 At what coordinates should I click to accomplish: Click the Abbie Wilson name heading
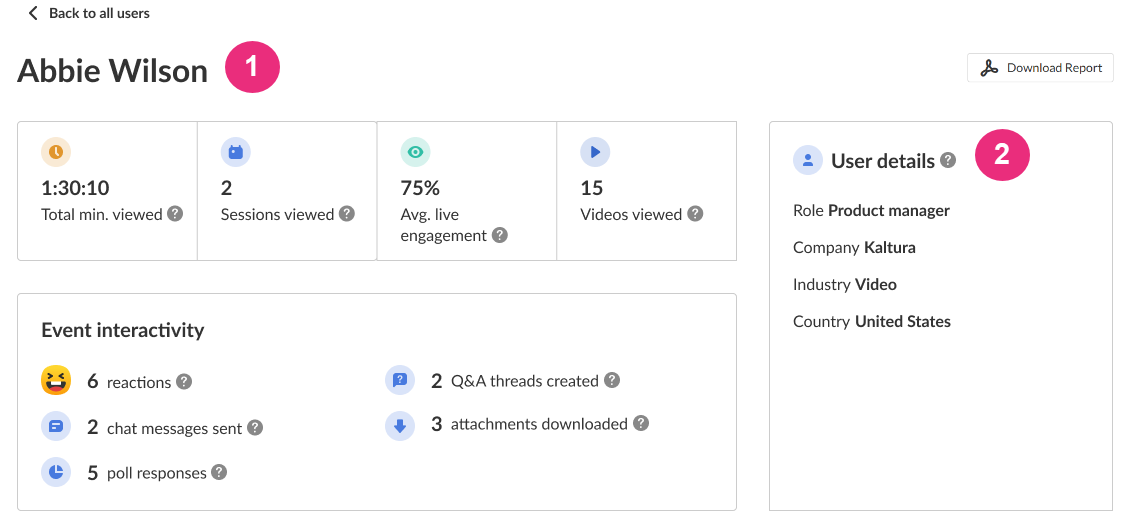[x=113, y=70]
